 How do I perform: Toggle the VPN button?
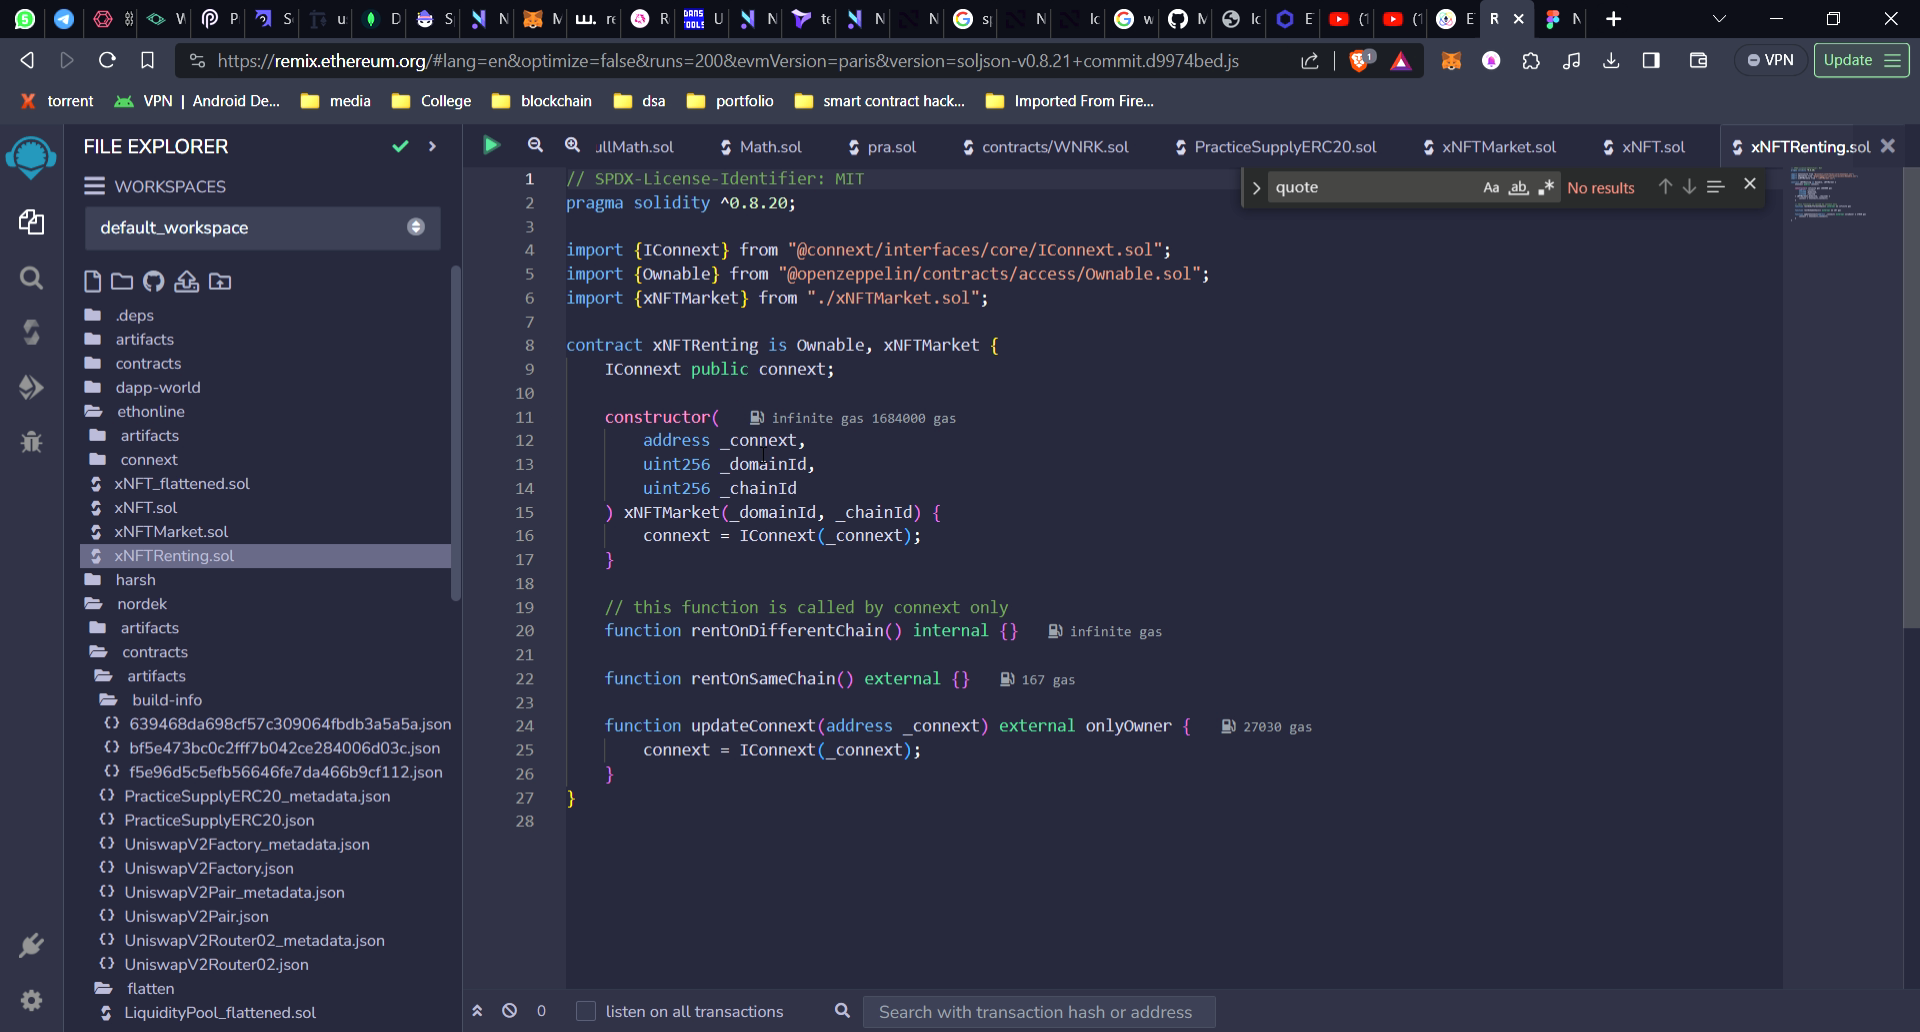[x=1770, y=60]
